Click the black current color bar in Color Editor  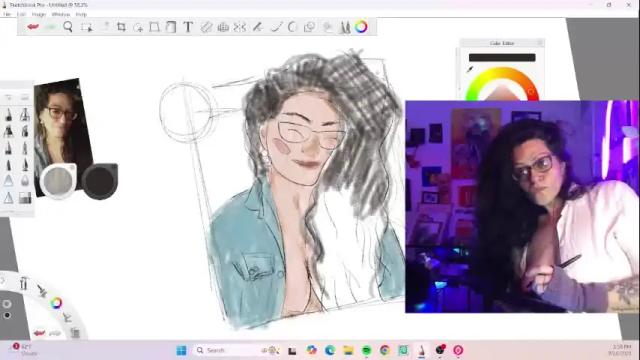pos(502,58)
